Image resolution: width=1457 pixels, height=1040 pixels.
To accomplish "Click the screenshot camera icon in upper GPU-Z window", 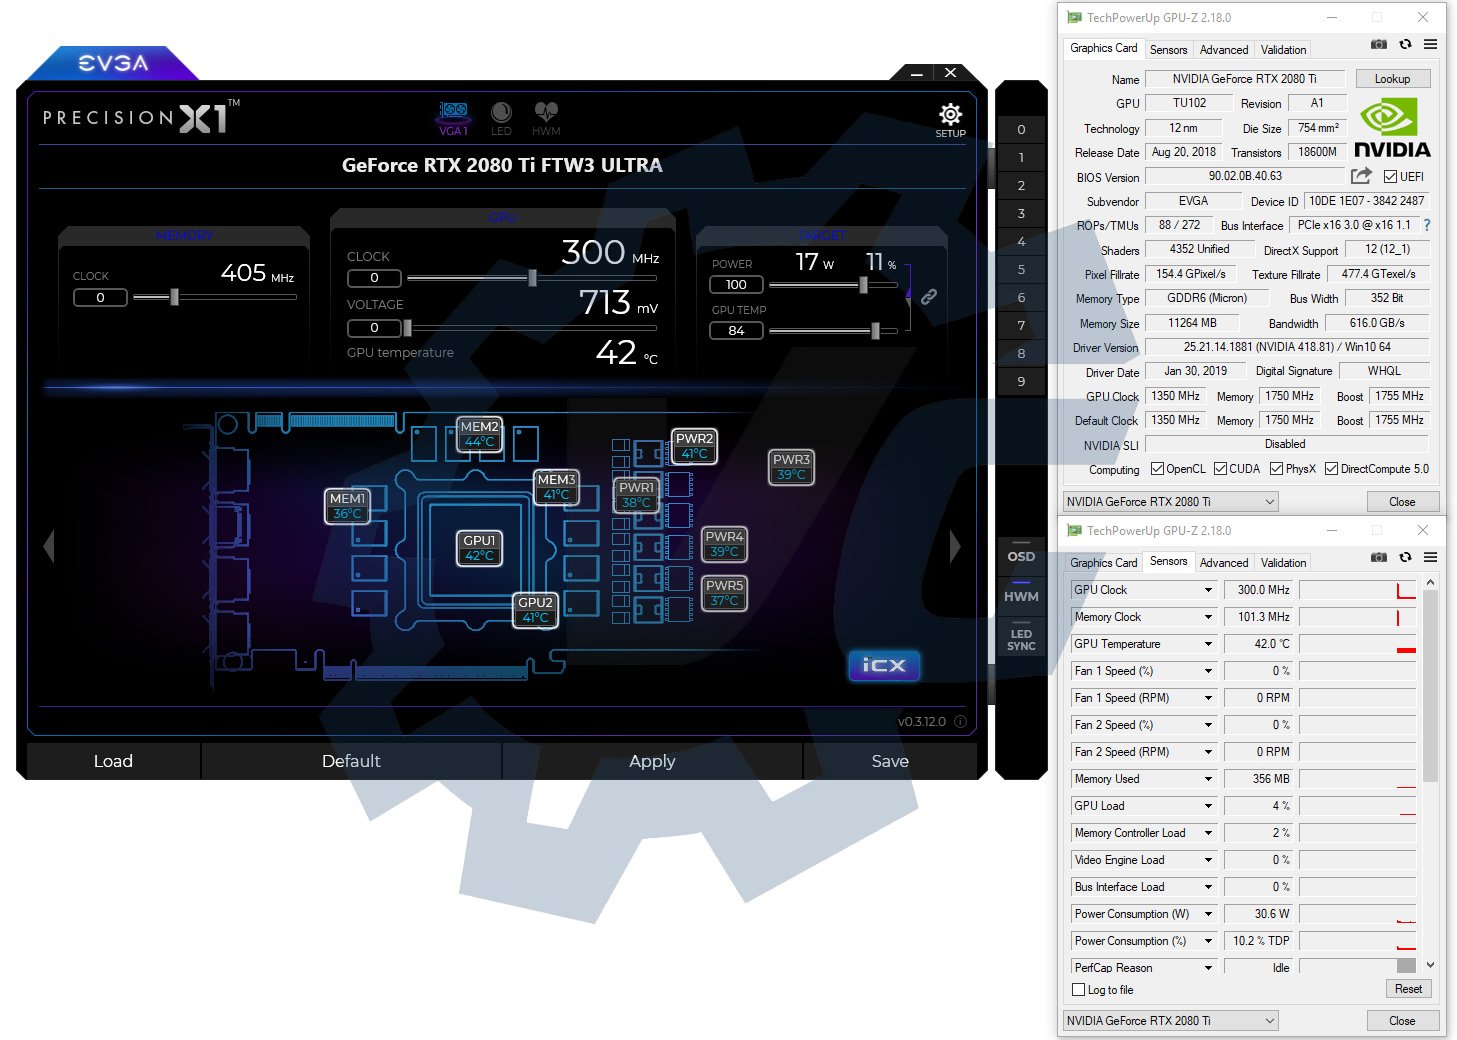I will pyautogui.click(x=1379, y=44).
